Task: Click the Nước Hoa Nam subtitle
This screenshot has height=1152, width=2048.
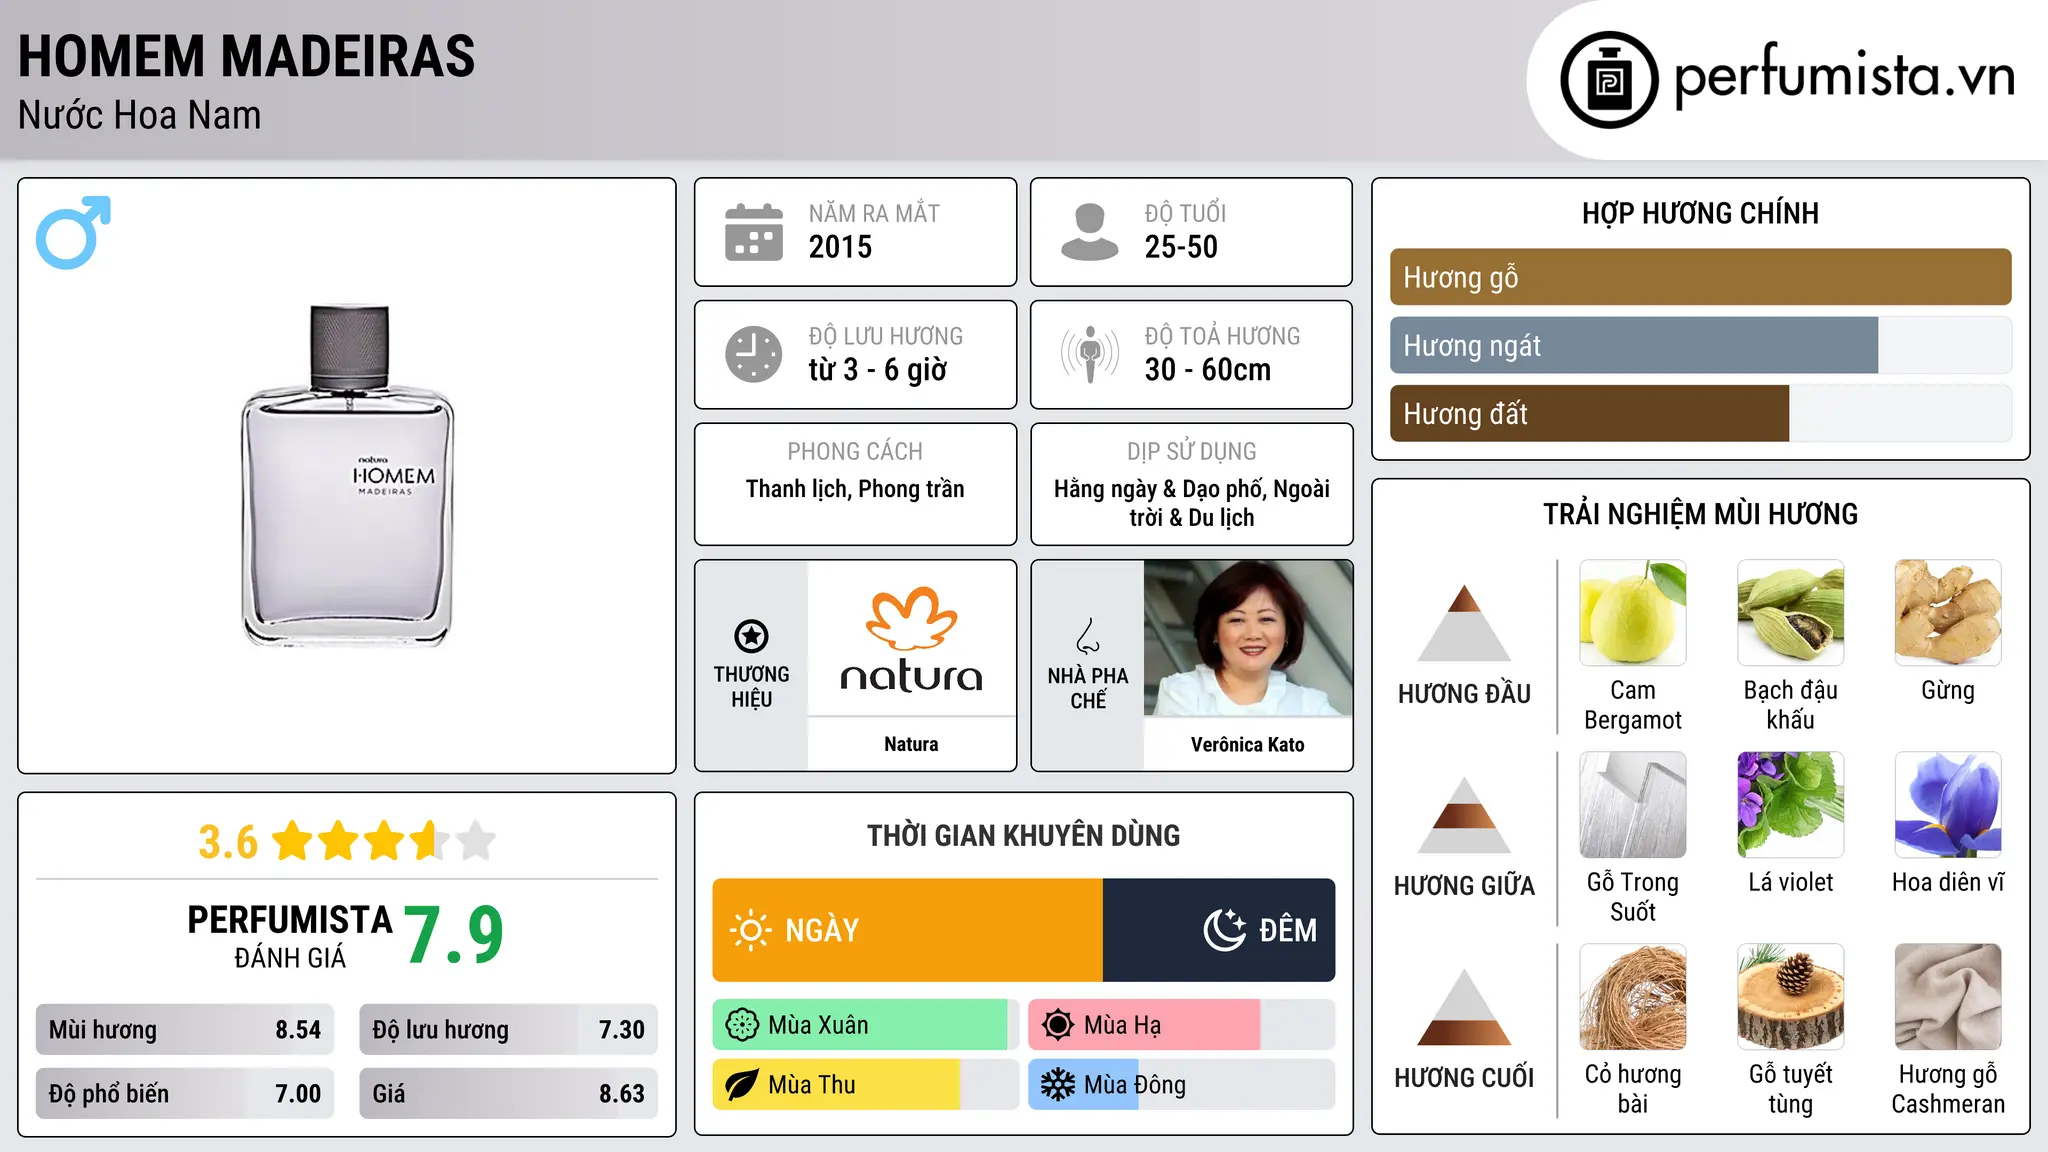Action: (x=140, y=115)
